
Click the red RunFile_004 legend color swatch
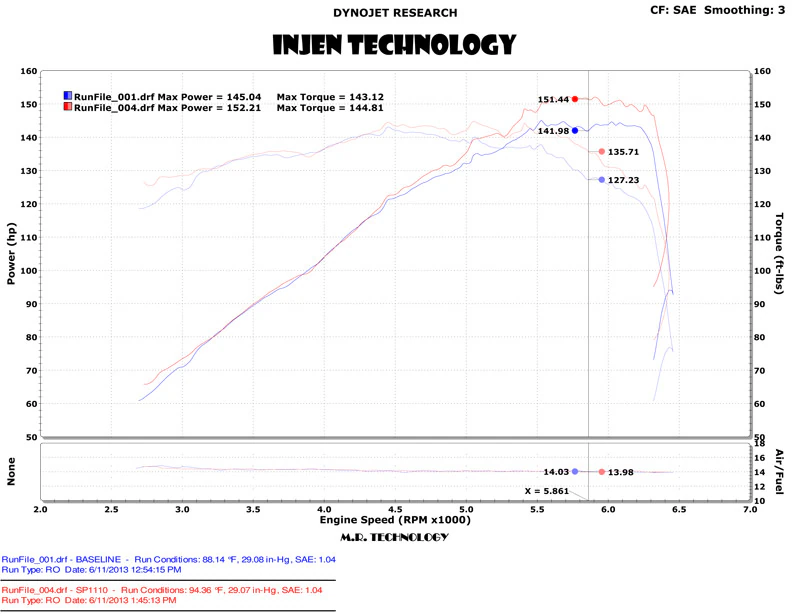(68, 107)
